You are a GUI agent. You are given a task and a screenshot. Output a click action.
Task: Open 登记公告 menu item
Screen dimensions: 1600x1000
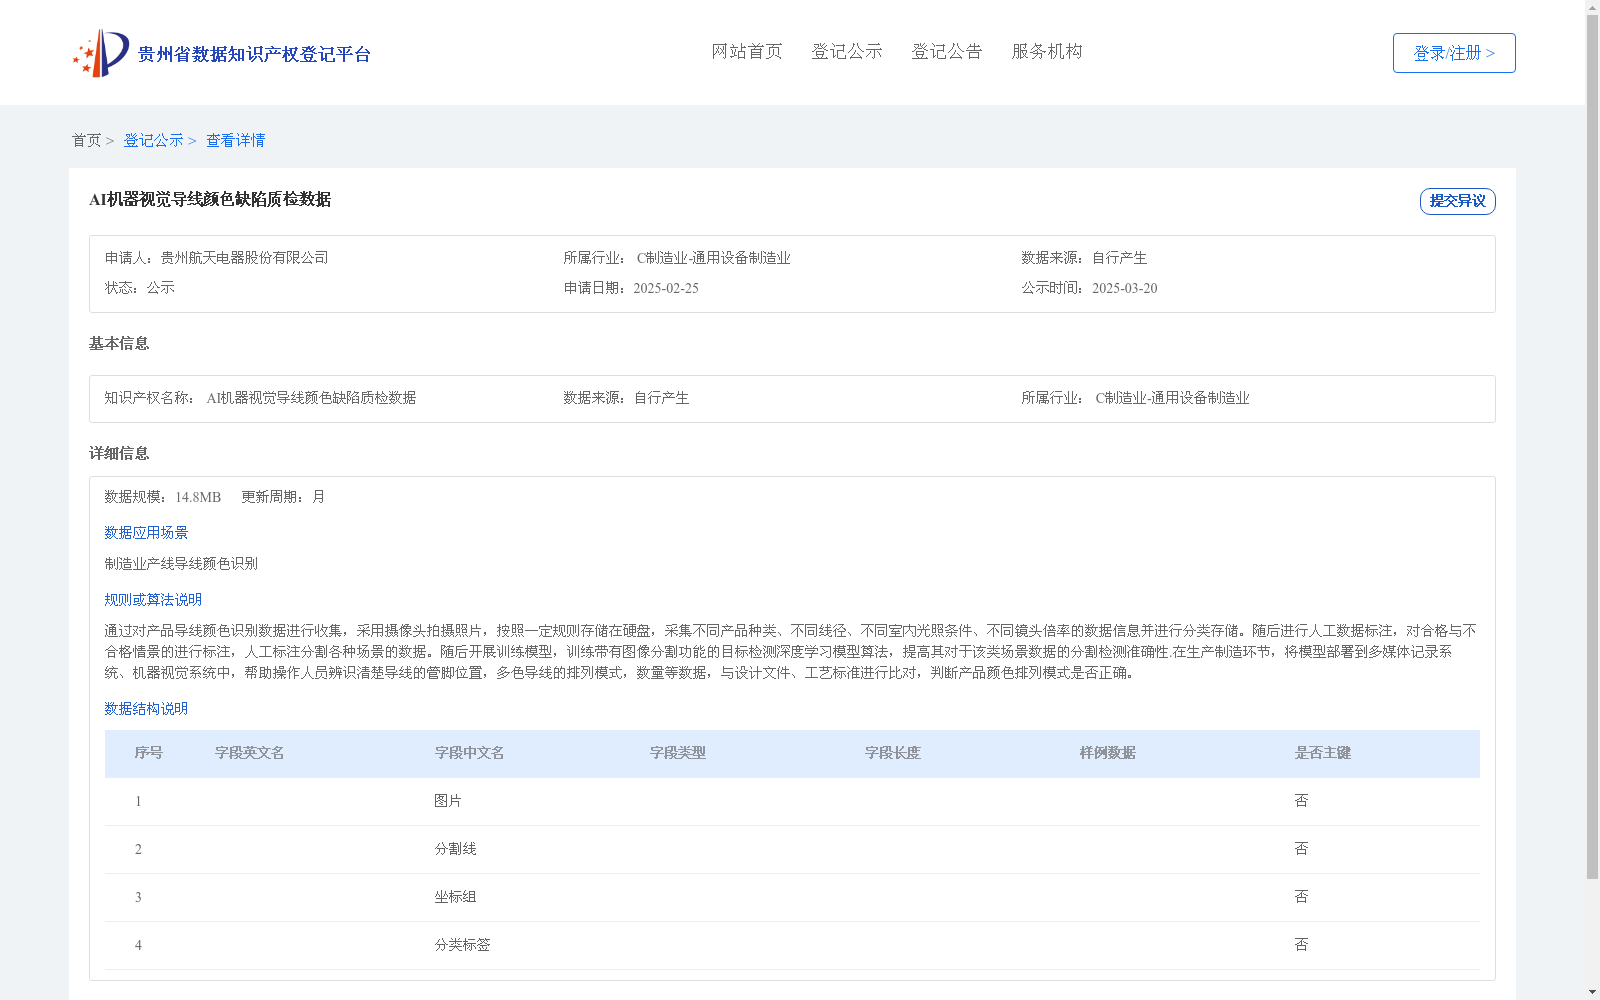point(947,51)
